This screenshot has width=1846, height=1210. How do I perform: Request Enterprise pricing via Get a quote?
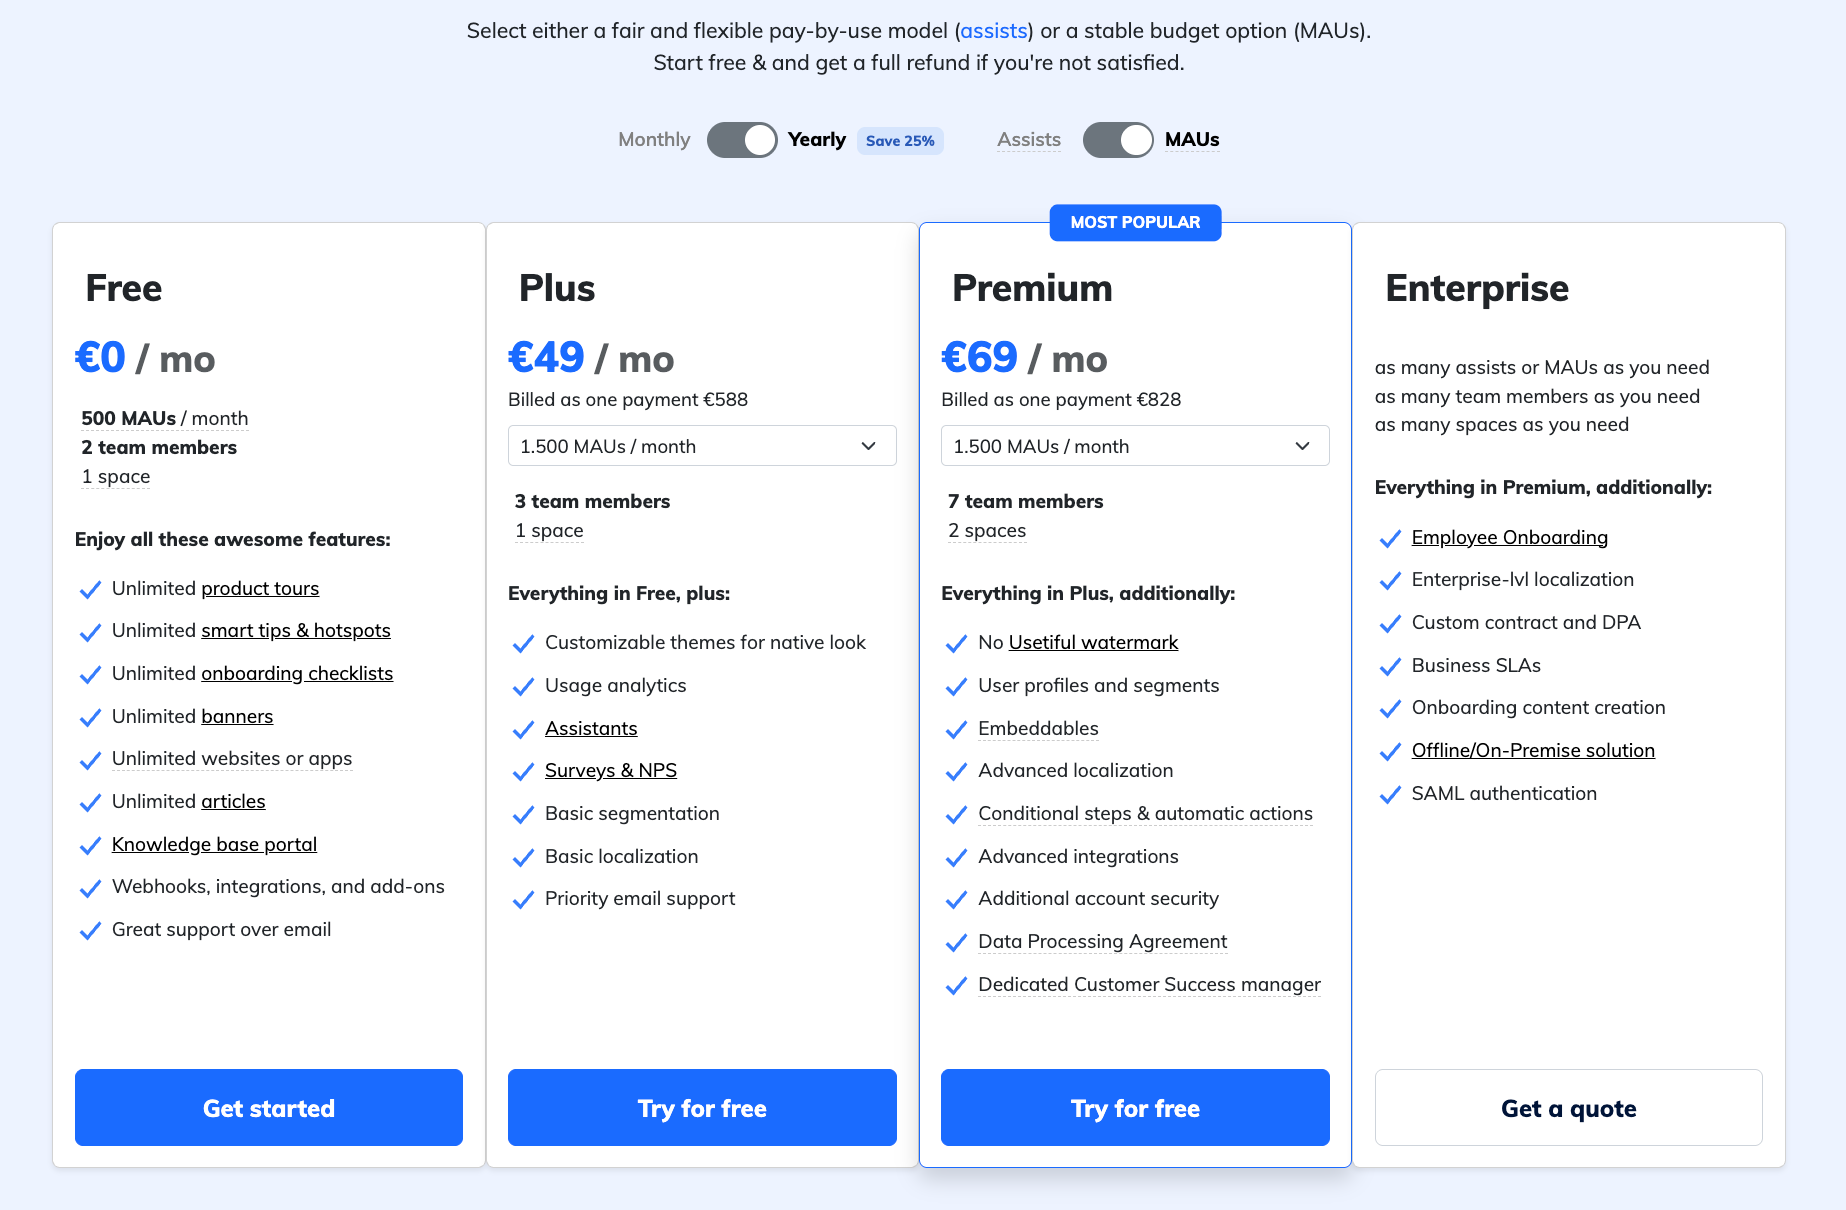[1568, 1108]
